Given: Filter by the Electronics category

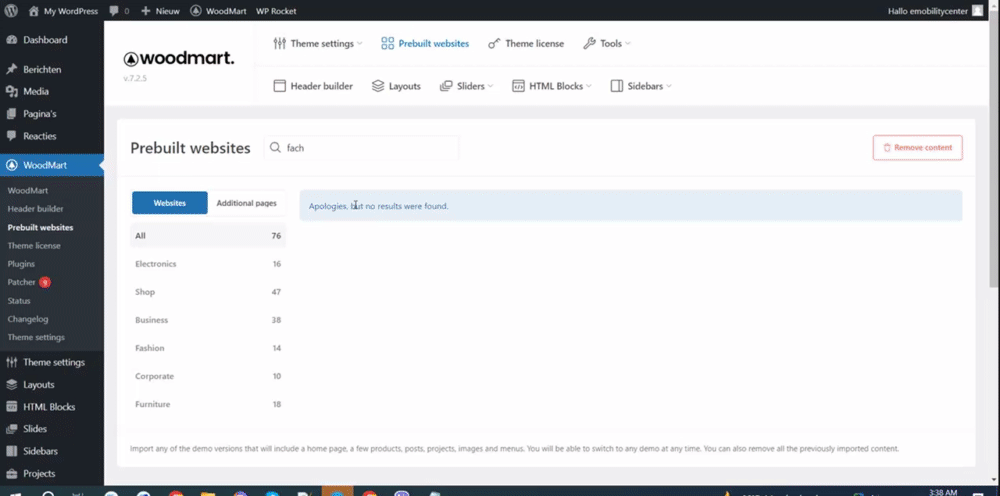Looking at the screenshot, I should [x=208, y=264].
